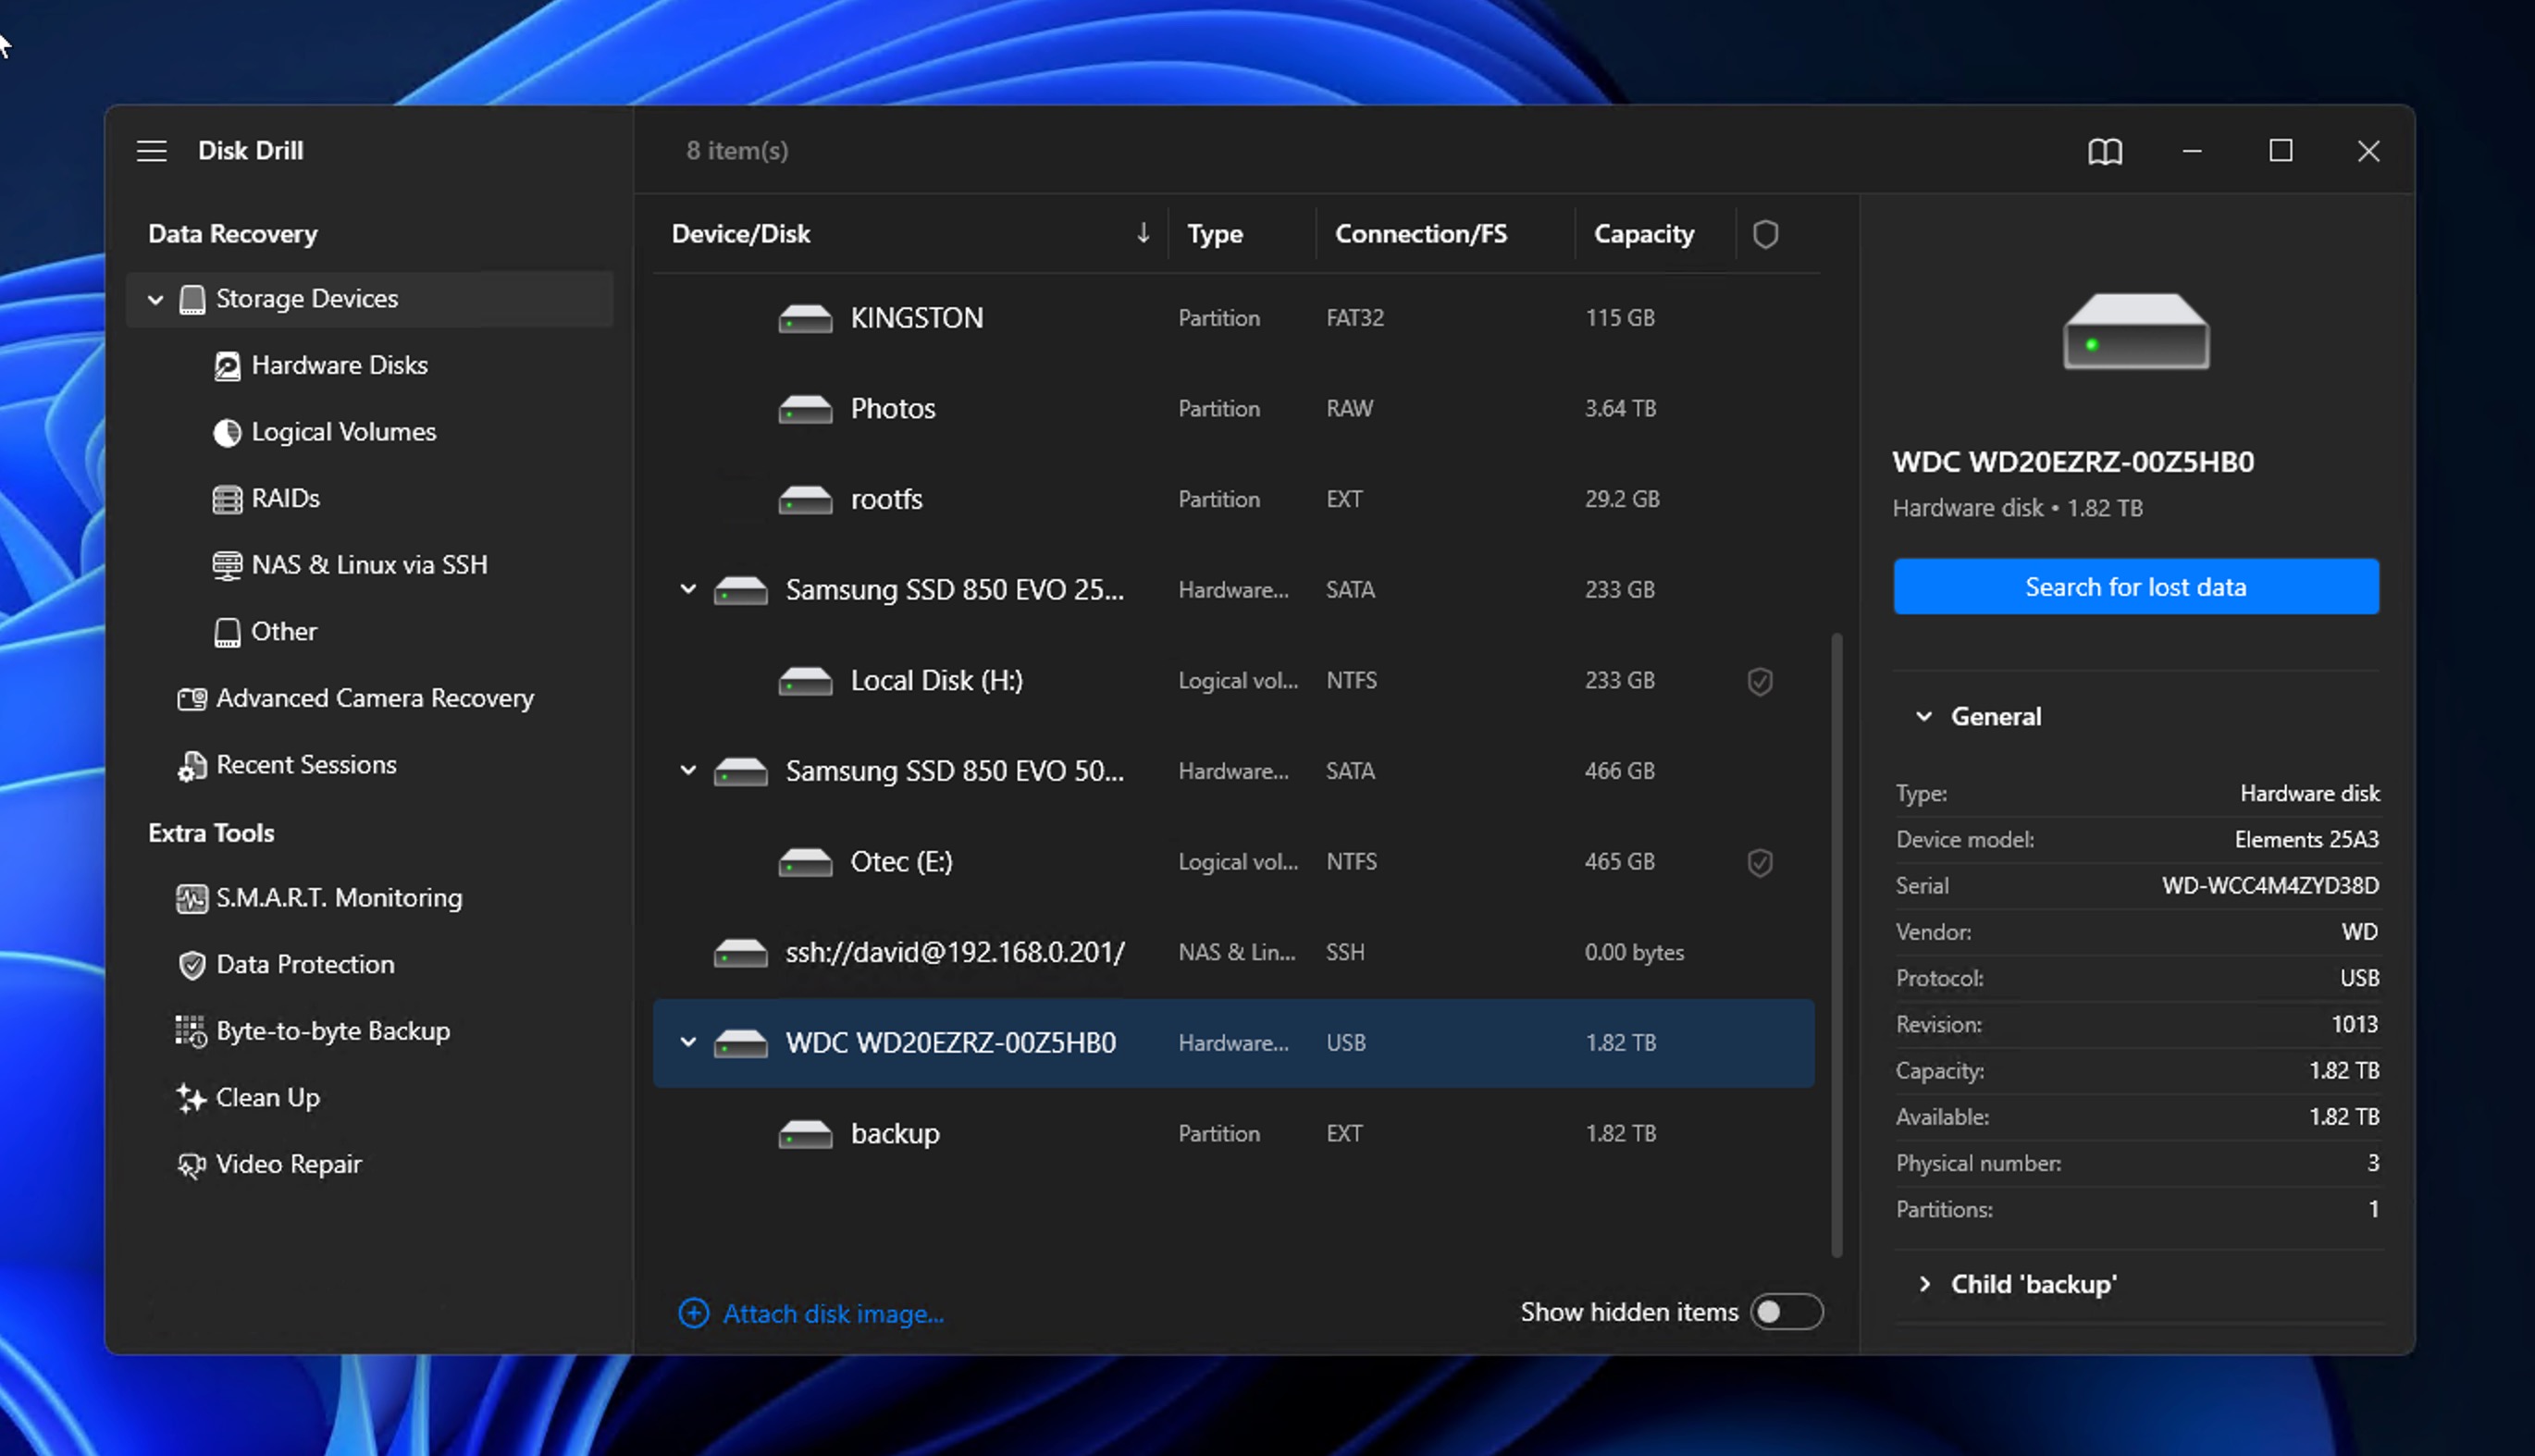Open the help book icon in title bar
Viewport: 2535px width, 1456px height.
(2105, 151)
